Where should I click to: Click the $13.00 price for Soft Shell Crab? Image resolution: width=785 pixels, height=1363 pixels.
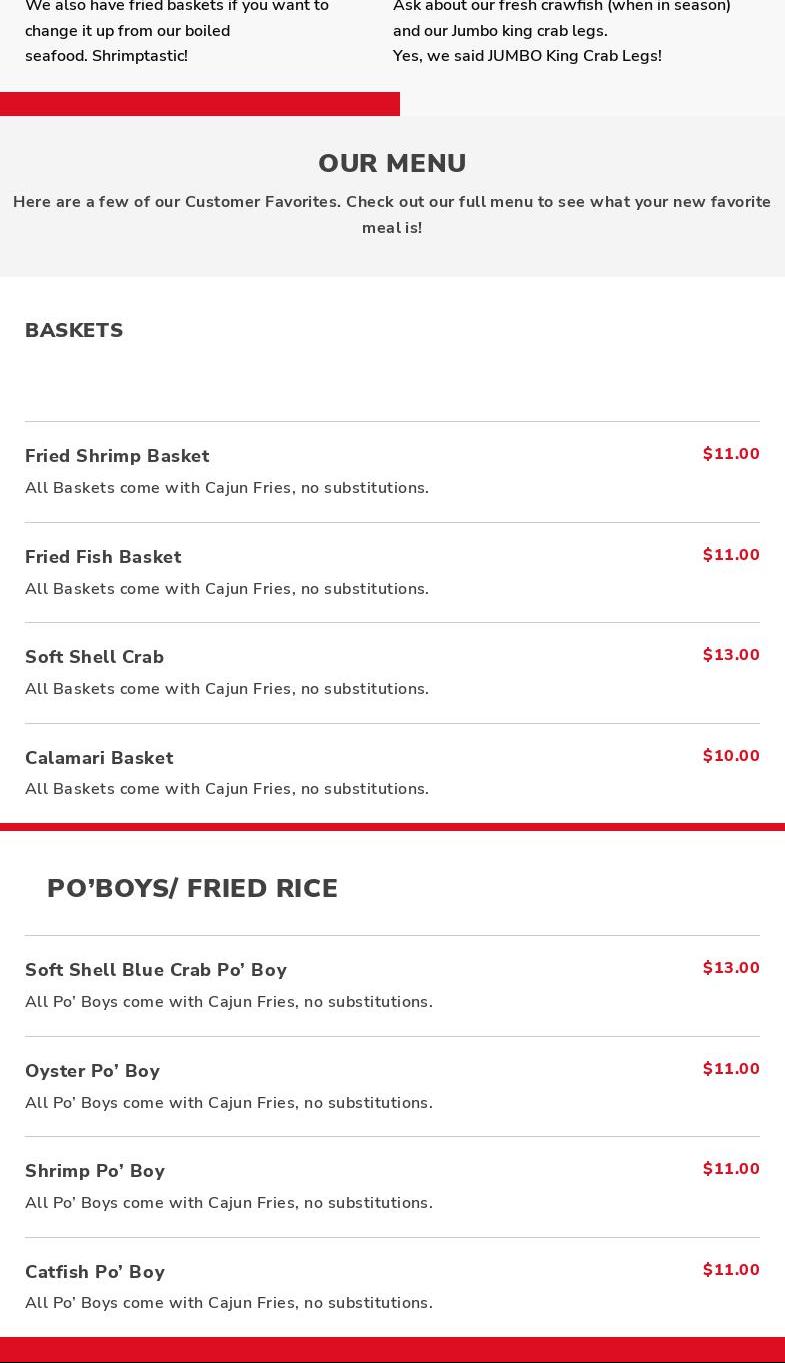(731, 655)
